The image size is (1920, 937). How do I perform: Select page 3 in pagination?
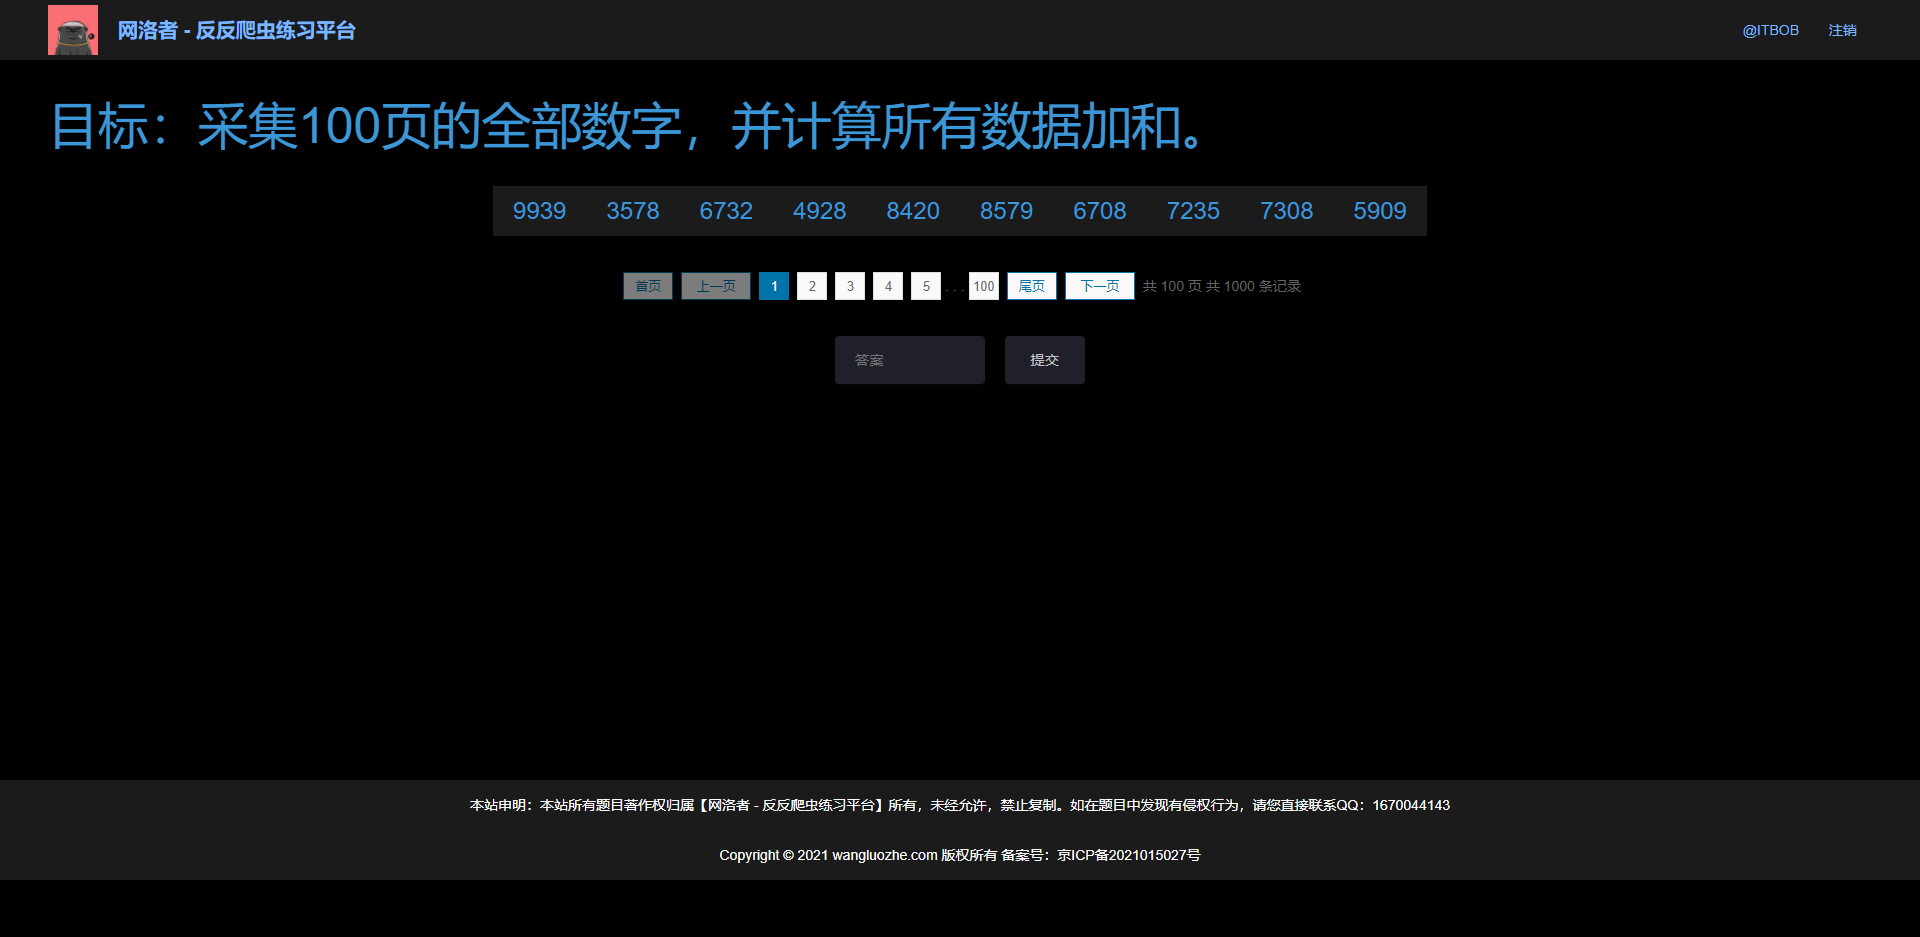tap(850, 286)
